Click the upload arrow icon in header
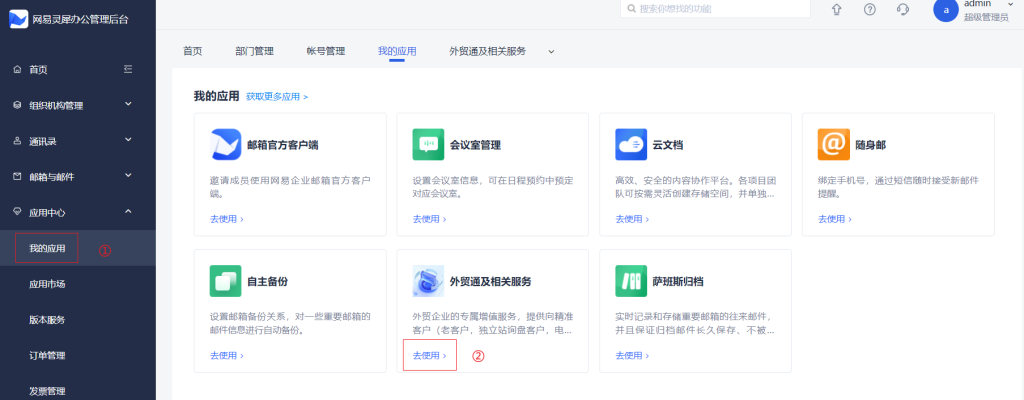This screenshot has width=1024, height=400. [836, 9]
